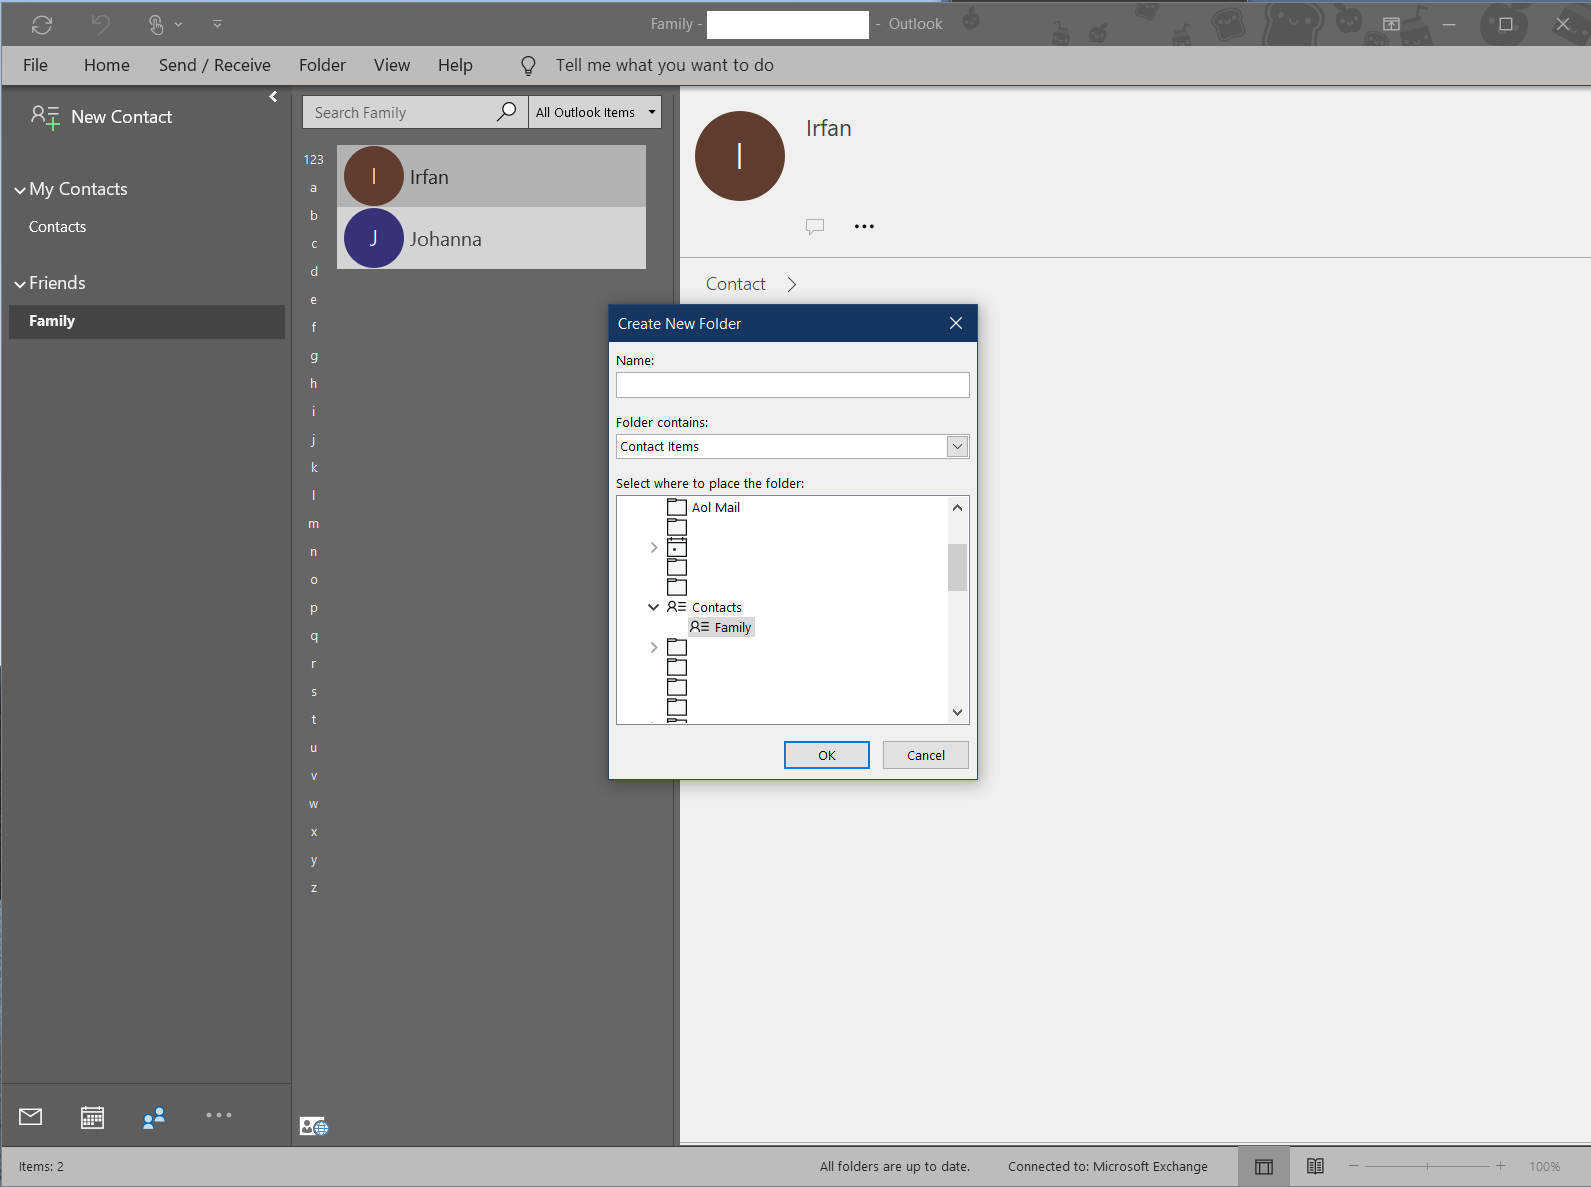
Task: Click the search magnifier in Search Family
Action: tap(507, 112)
